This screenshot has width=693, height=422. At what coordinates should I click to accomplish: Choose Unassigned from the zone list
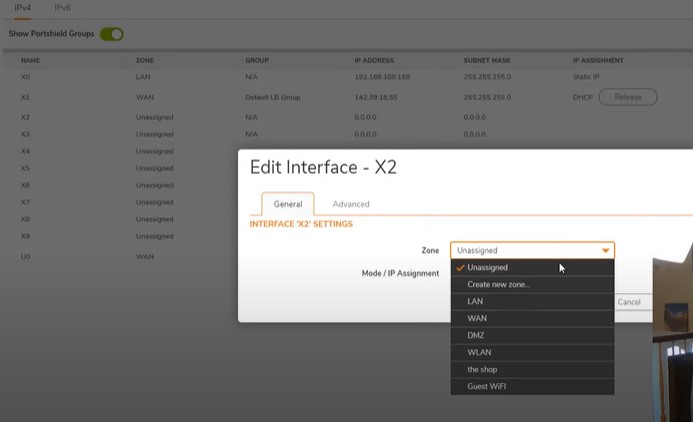(x=487, y=268)
